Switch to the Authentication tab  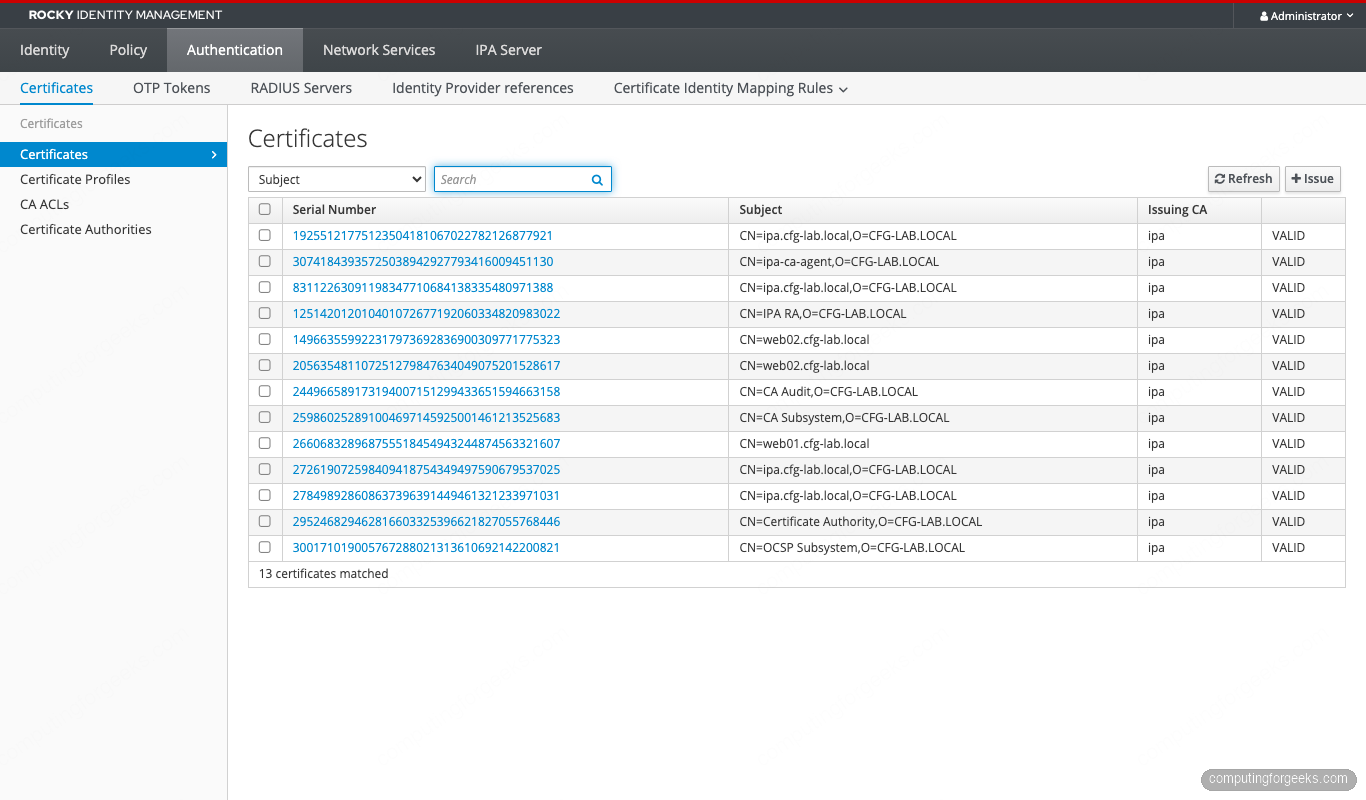(235, 50)
